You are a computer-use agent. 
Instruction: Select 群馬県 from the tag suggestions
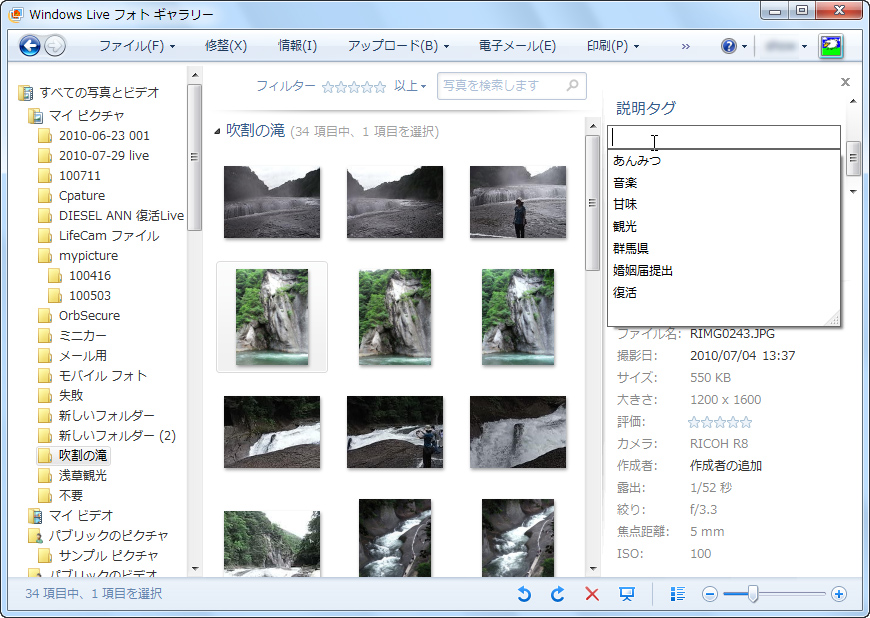tap(632, 247)
